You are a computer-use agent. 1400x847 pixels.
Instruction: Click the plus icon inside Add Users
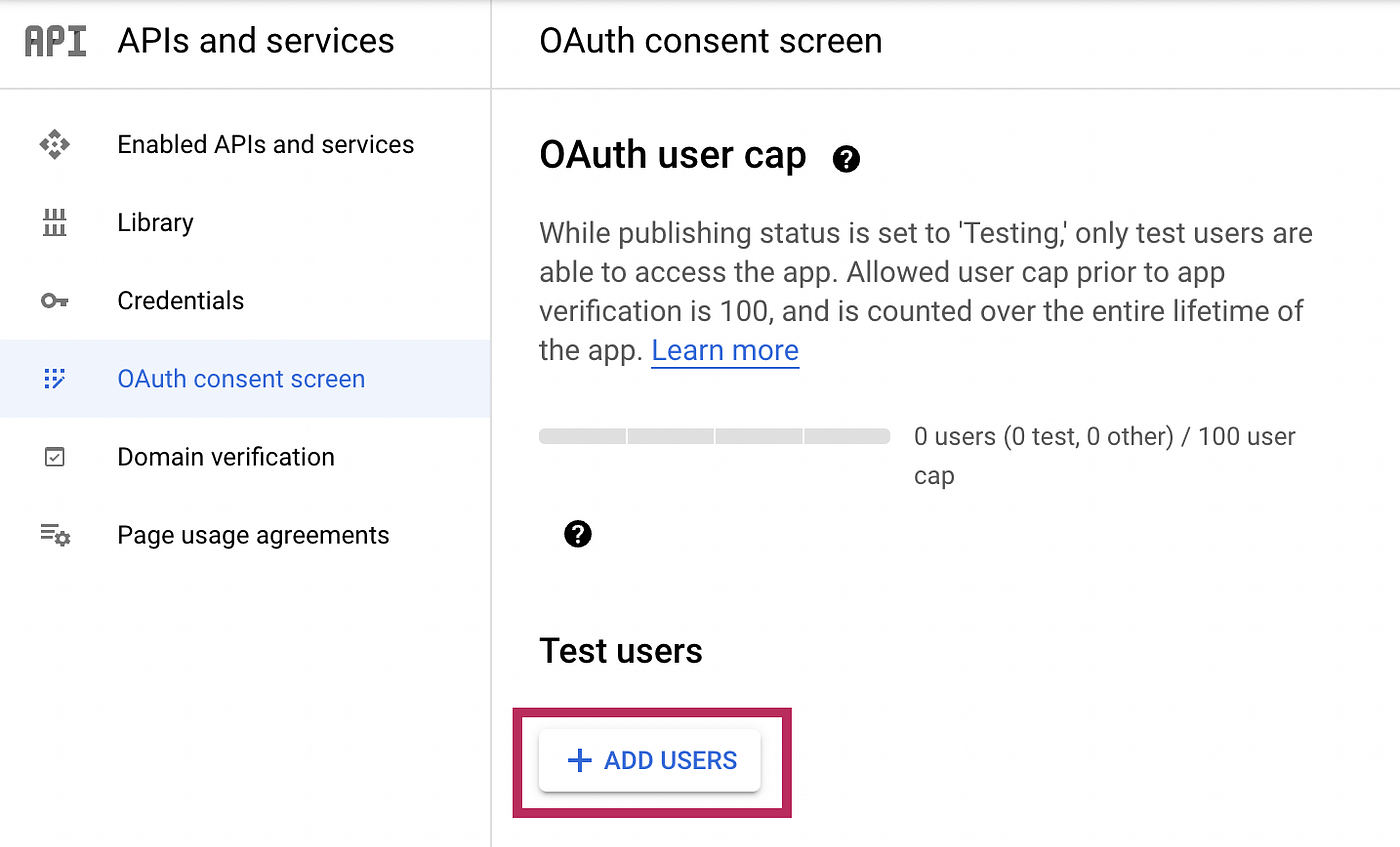(578, 760)
